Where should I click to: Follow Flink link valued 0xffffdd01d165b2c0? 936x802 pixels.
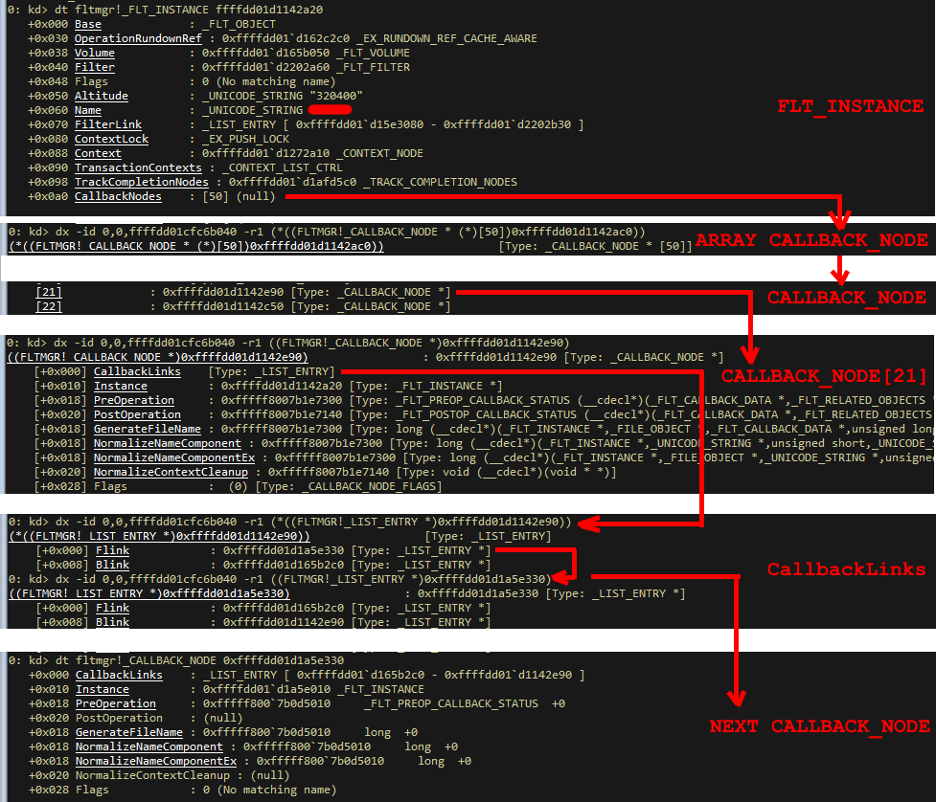coord(112,608)
